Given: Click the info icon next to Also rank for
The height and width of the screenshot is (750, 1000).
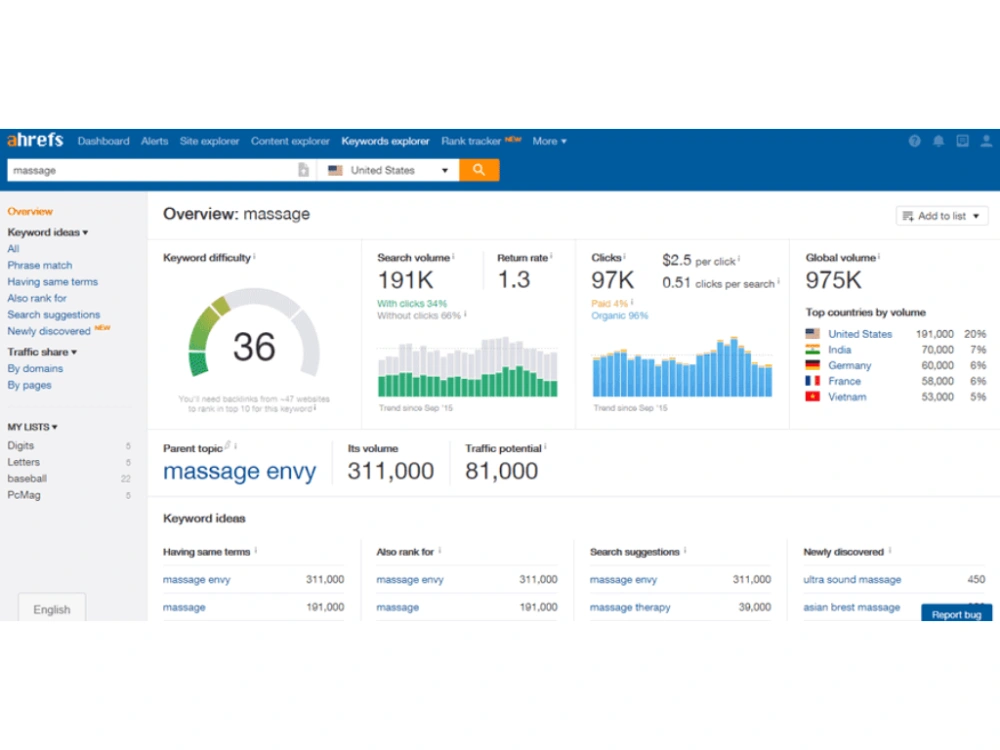Looking at the screenshot, I should pyautogui.click(x=439, y=550).
